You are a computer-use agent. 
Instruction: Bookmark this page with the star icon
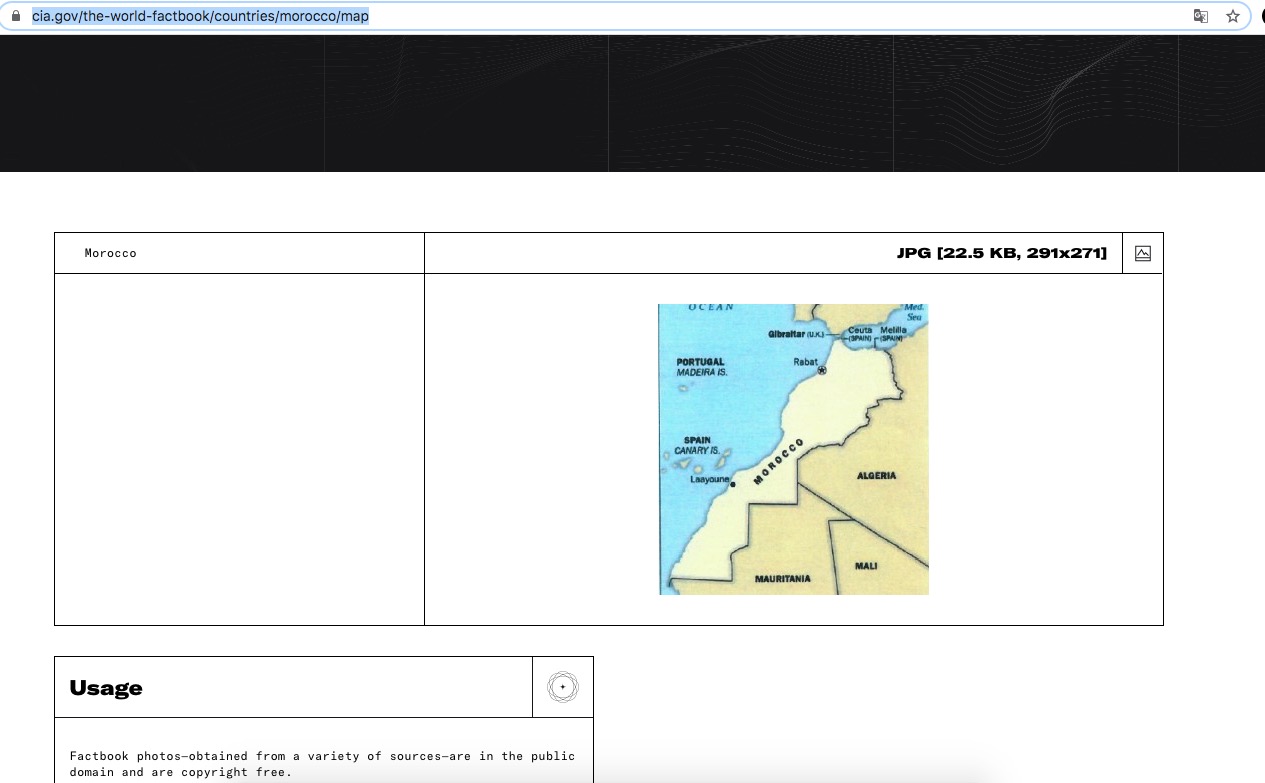(x=1233, y=17)
